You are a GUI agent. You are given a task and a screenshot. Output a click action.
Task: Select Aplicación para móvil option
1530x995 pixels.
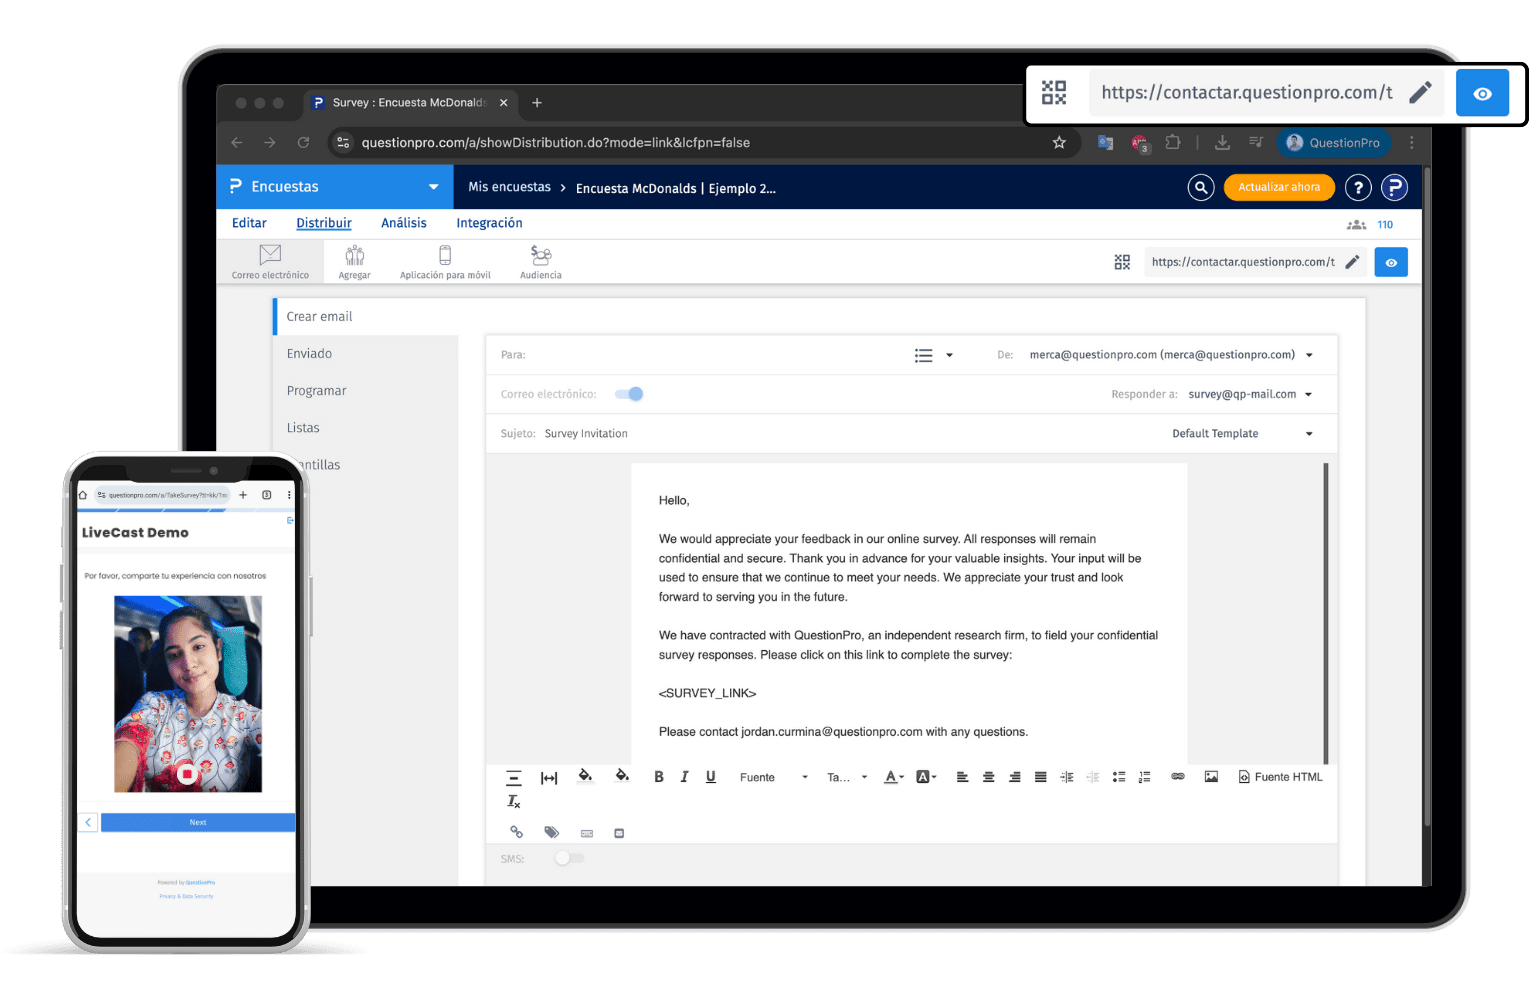[x=445, y=262]
